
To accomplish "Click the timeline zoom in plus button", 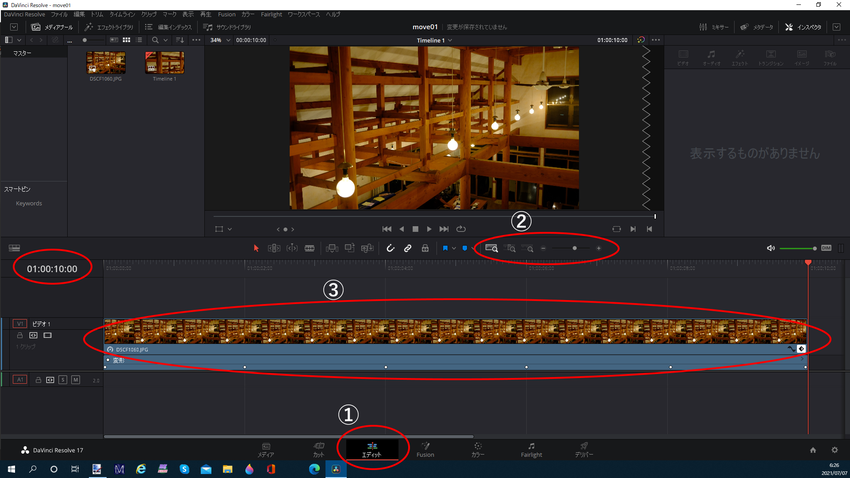I will (x=598, y=248).
